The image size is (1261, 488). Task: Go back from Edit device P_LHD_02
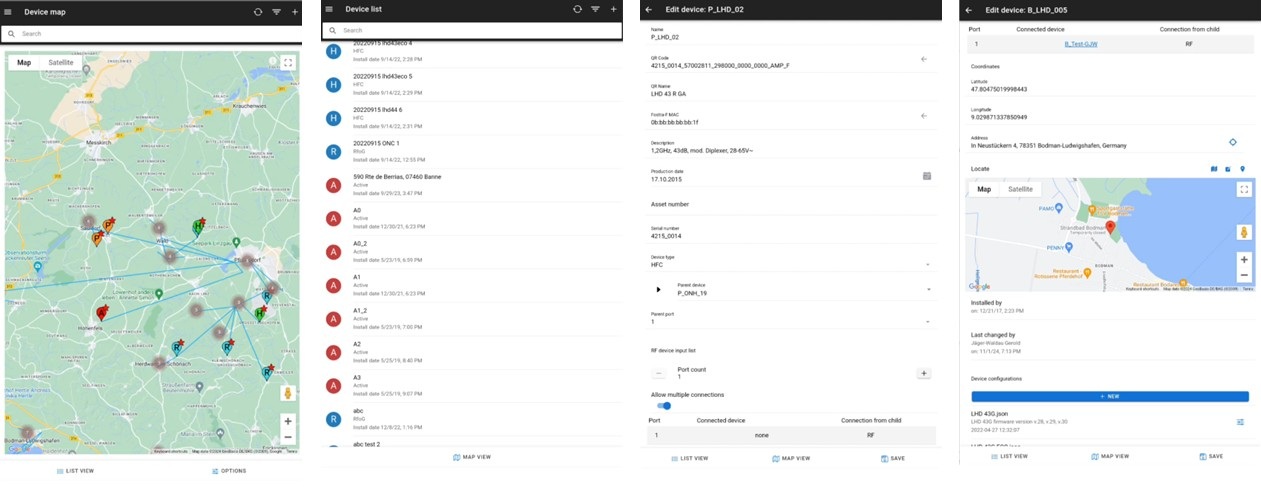pyautogui.click(x=648, y=9)
